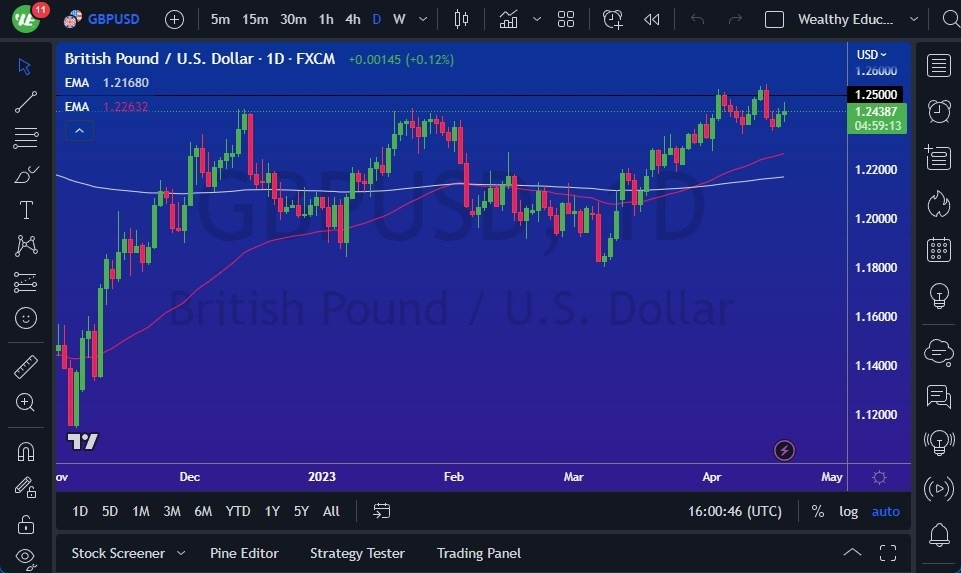Switch to the 15m timeframe
The height and width of the screenshot is (573, 961).
pos(255,20)
